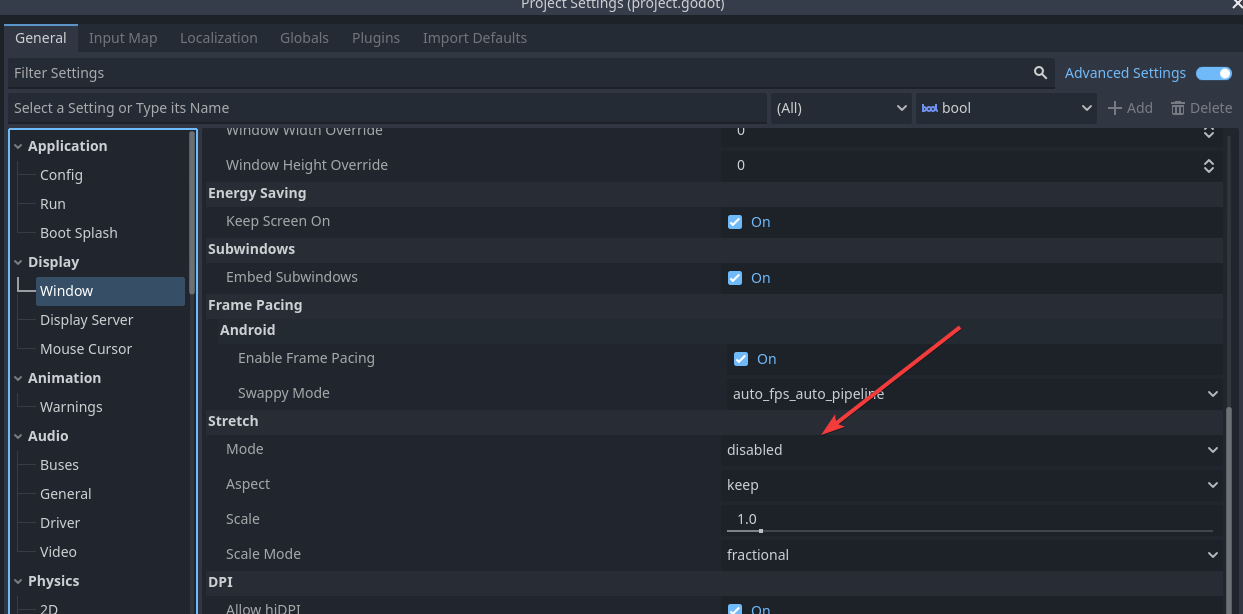The width and height of the screenshot is (1243, 614).
Task: Uncheck Enable Frame Pacing checkbox
Action: pos(741,359)
